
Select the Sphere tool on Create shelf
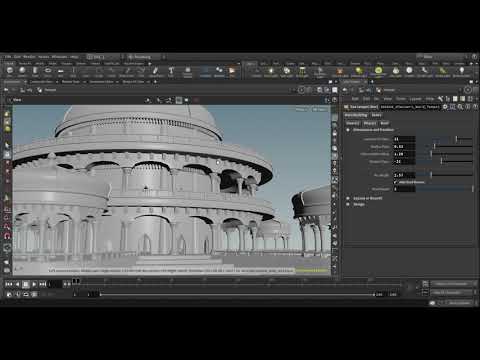(x=22, y=71)
